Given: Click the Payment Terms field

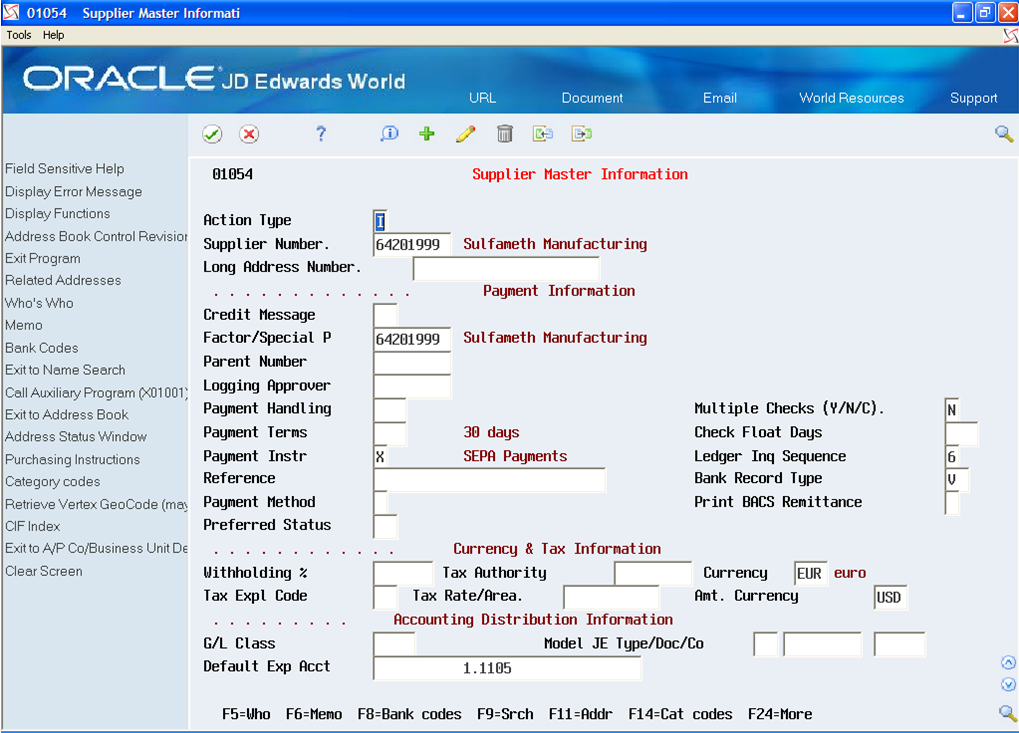Looking at the screenshot, I should click(389, 433).
